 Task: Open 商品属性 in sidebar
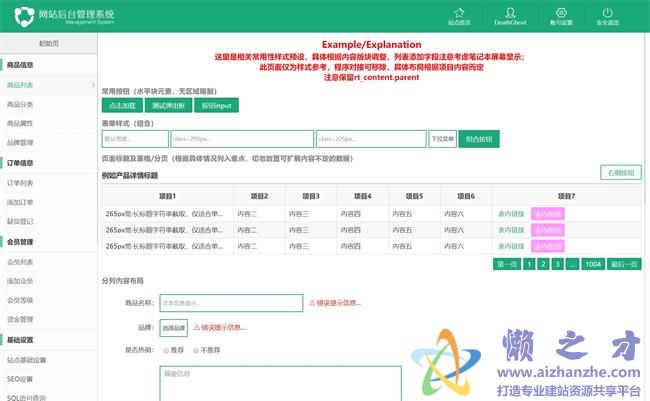(x=20, y=124)
